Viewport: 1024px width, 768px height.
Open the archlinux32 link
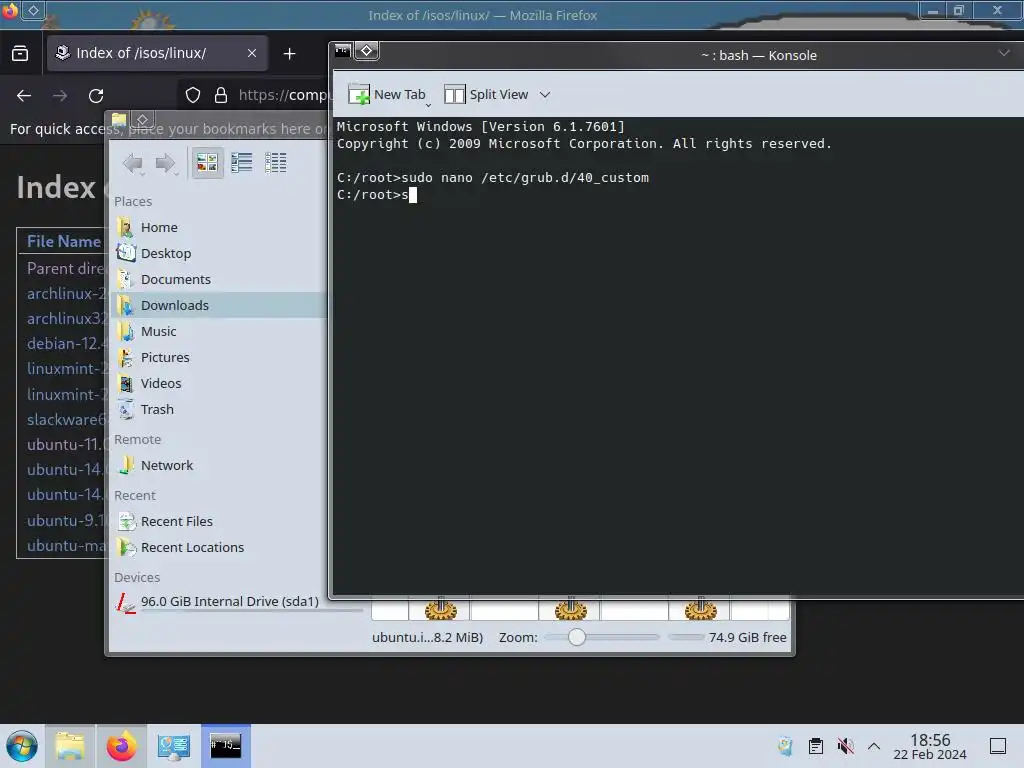coord(65,319)
